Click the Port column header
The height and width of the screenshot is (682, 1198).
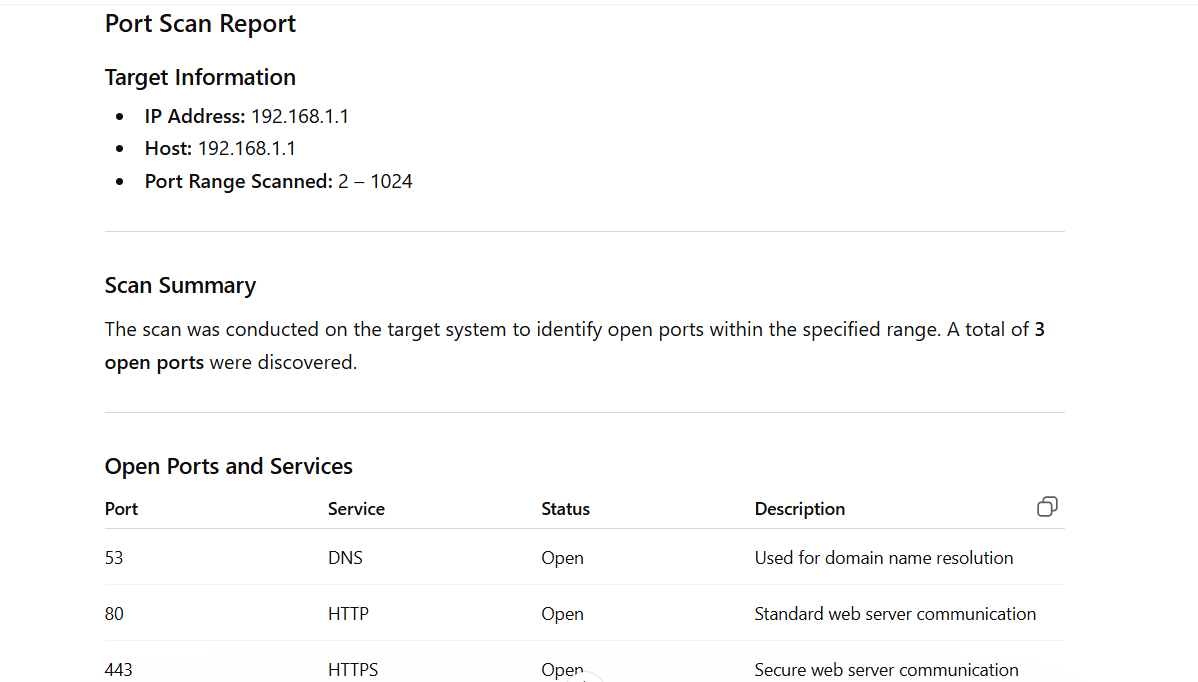pyautogui.click(x=121, y=509)
